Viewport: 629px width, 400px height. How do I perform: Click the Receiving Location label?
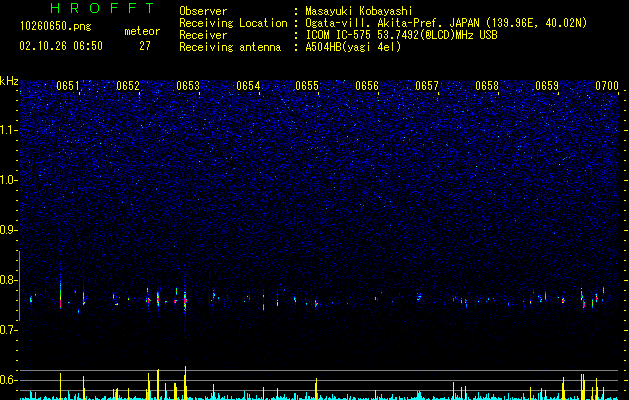pyautogui.click(x=233, y=23)
